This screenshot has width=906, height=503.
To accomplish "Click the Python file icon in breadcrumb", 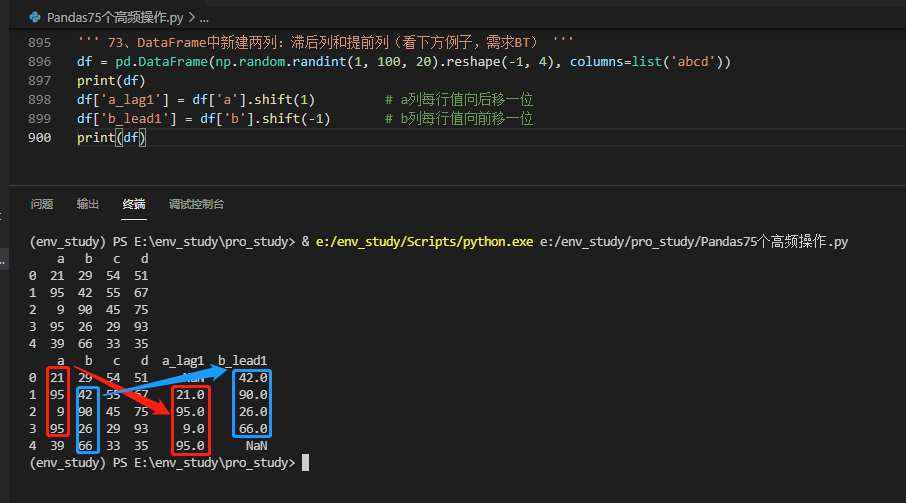I will pos(35,17).
